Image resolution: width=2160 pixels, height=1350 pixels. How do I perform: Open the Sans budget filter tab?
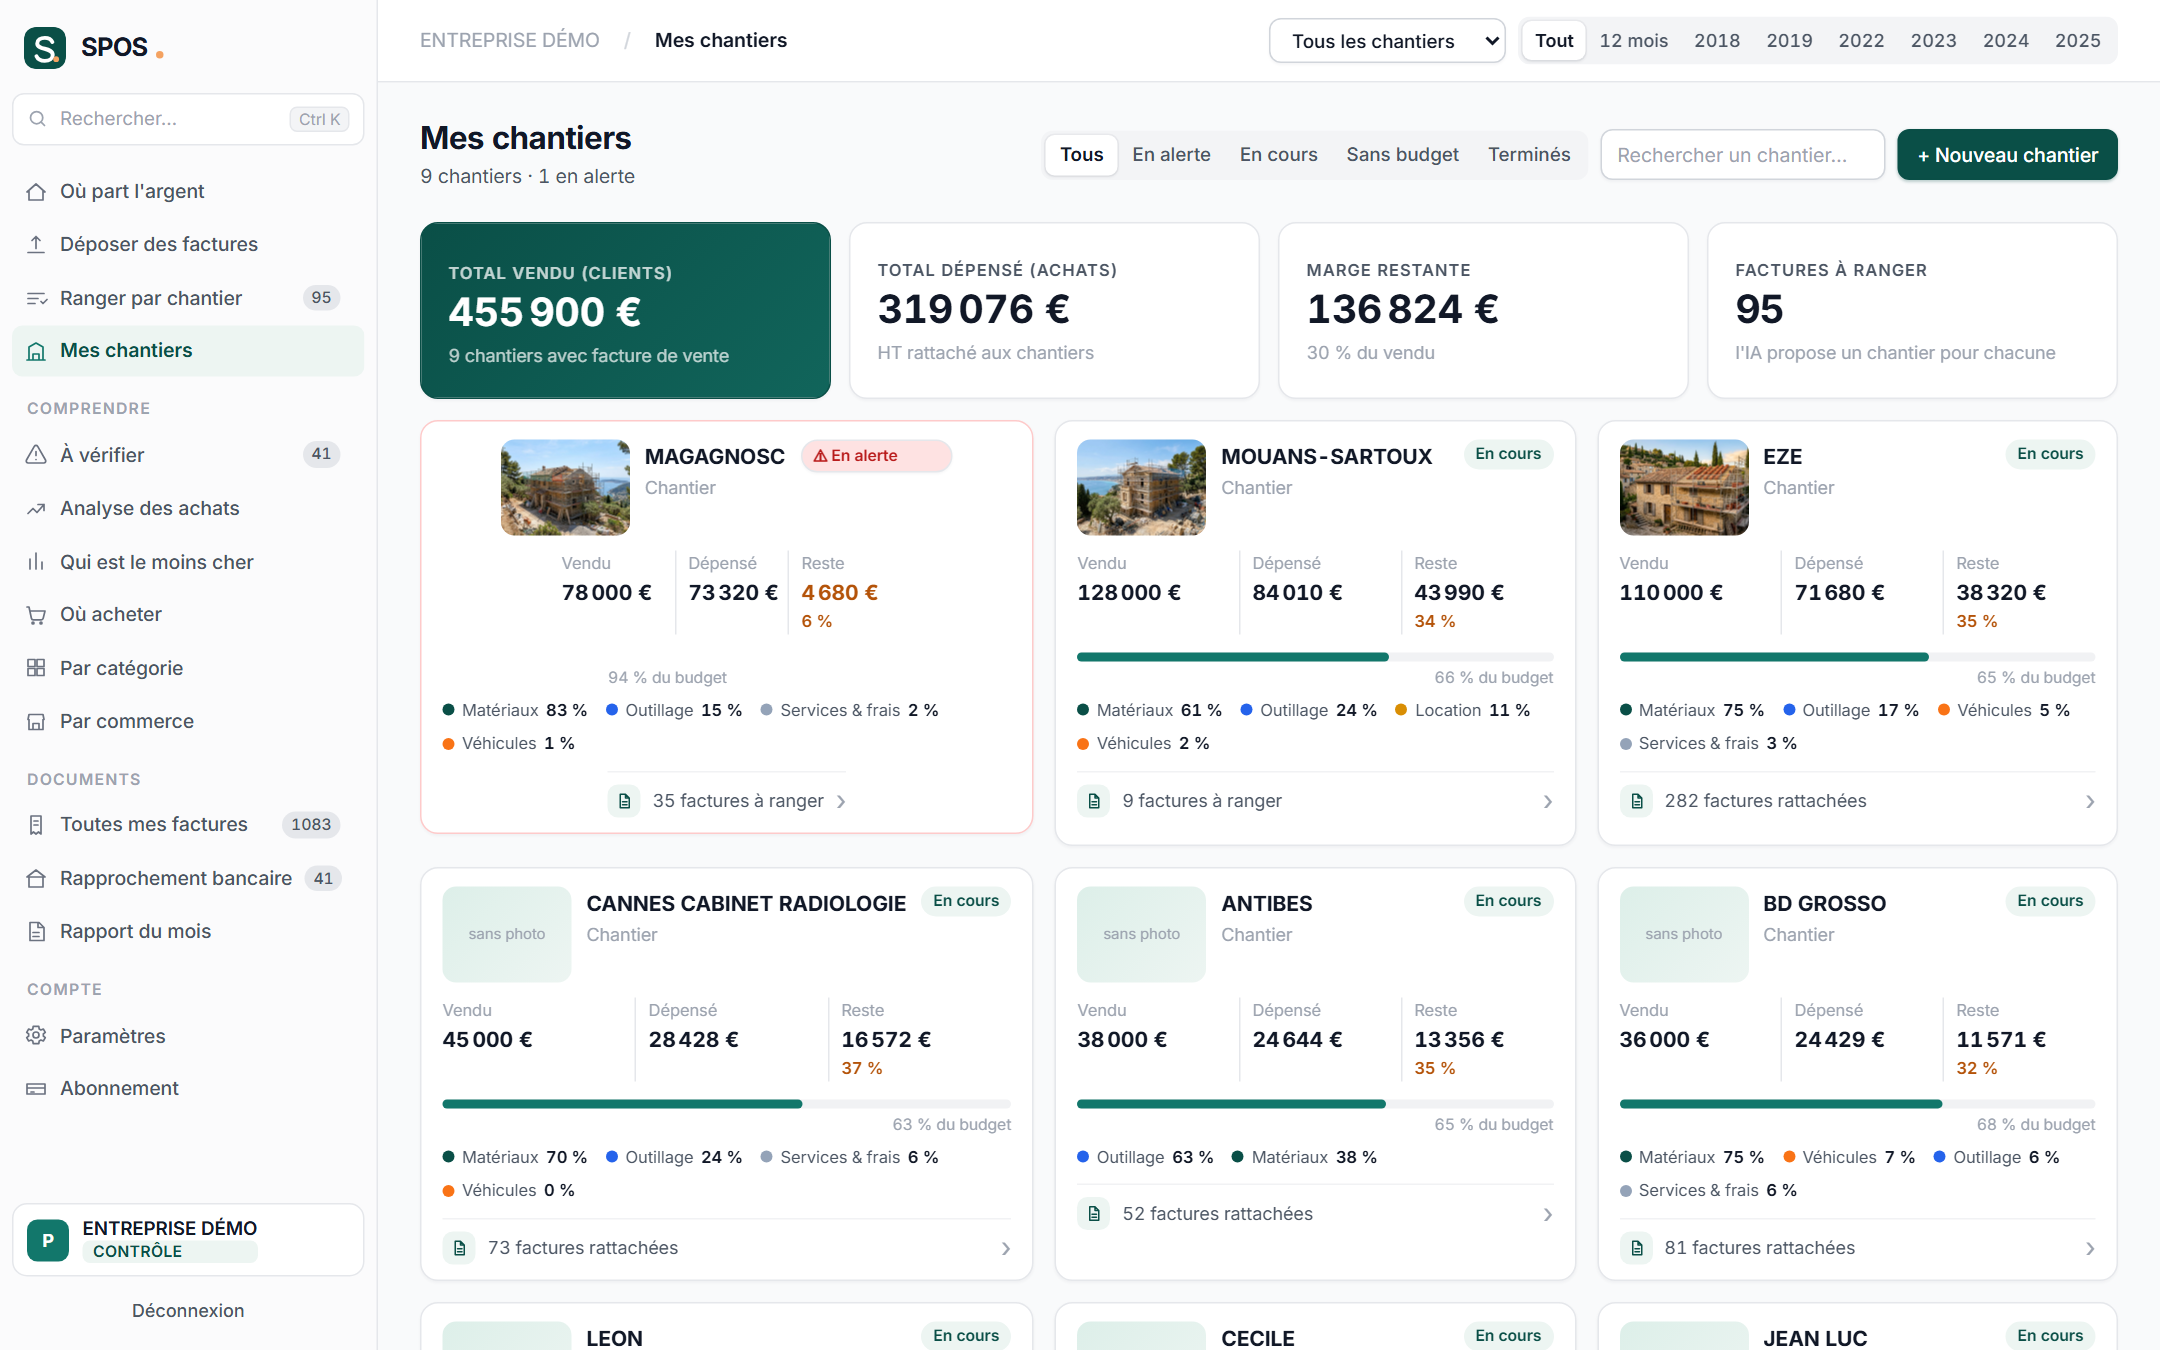(1402, 155)
